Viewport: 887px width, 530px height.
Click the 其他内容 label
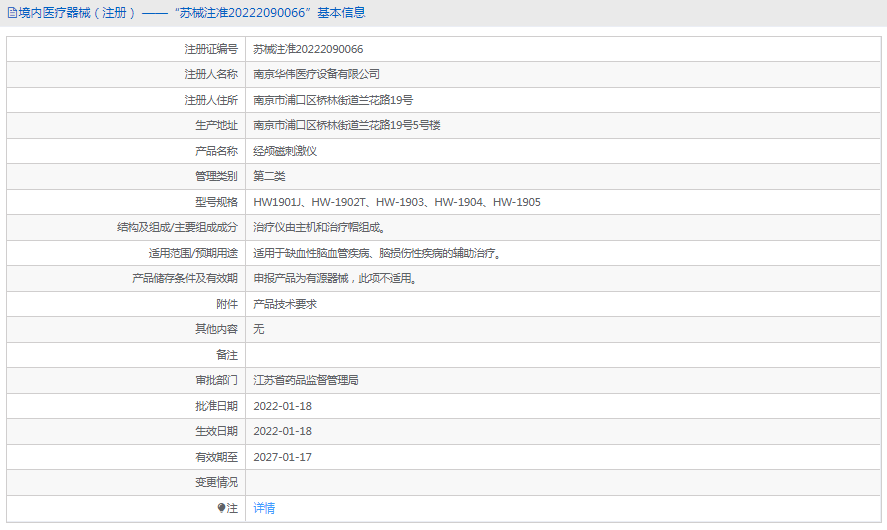[x=217, y=329]
